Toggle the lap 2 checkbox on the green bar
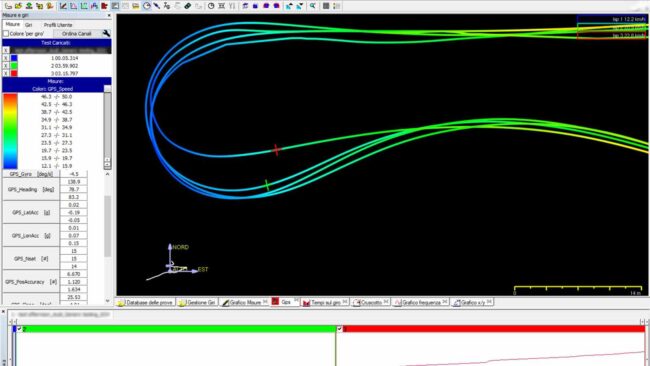 click(x=19, y=329)
